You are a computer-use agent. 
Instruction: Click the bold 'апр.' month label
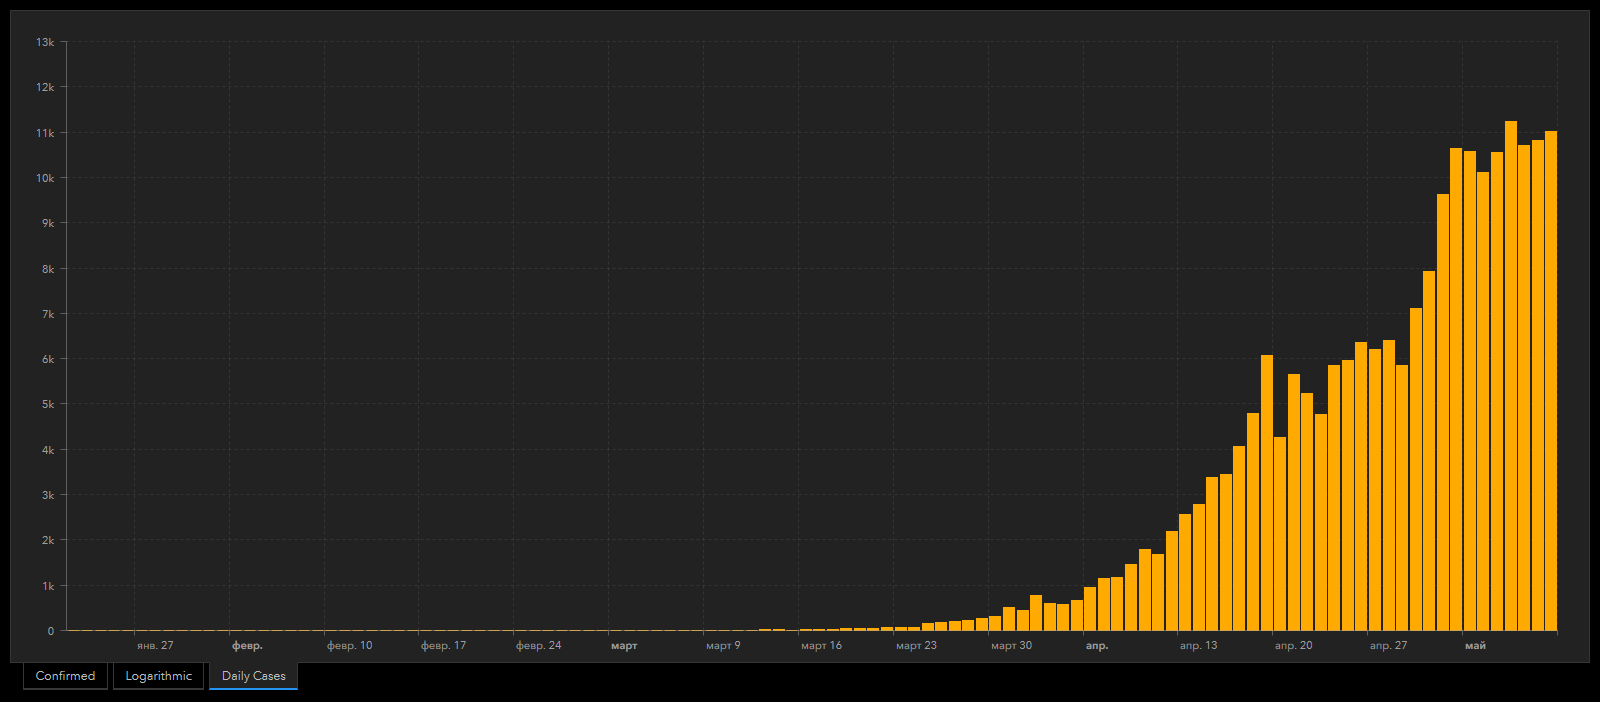click(1097, 646)
